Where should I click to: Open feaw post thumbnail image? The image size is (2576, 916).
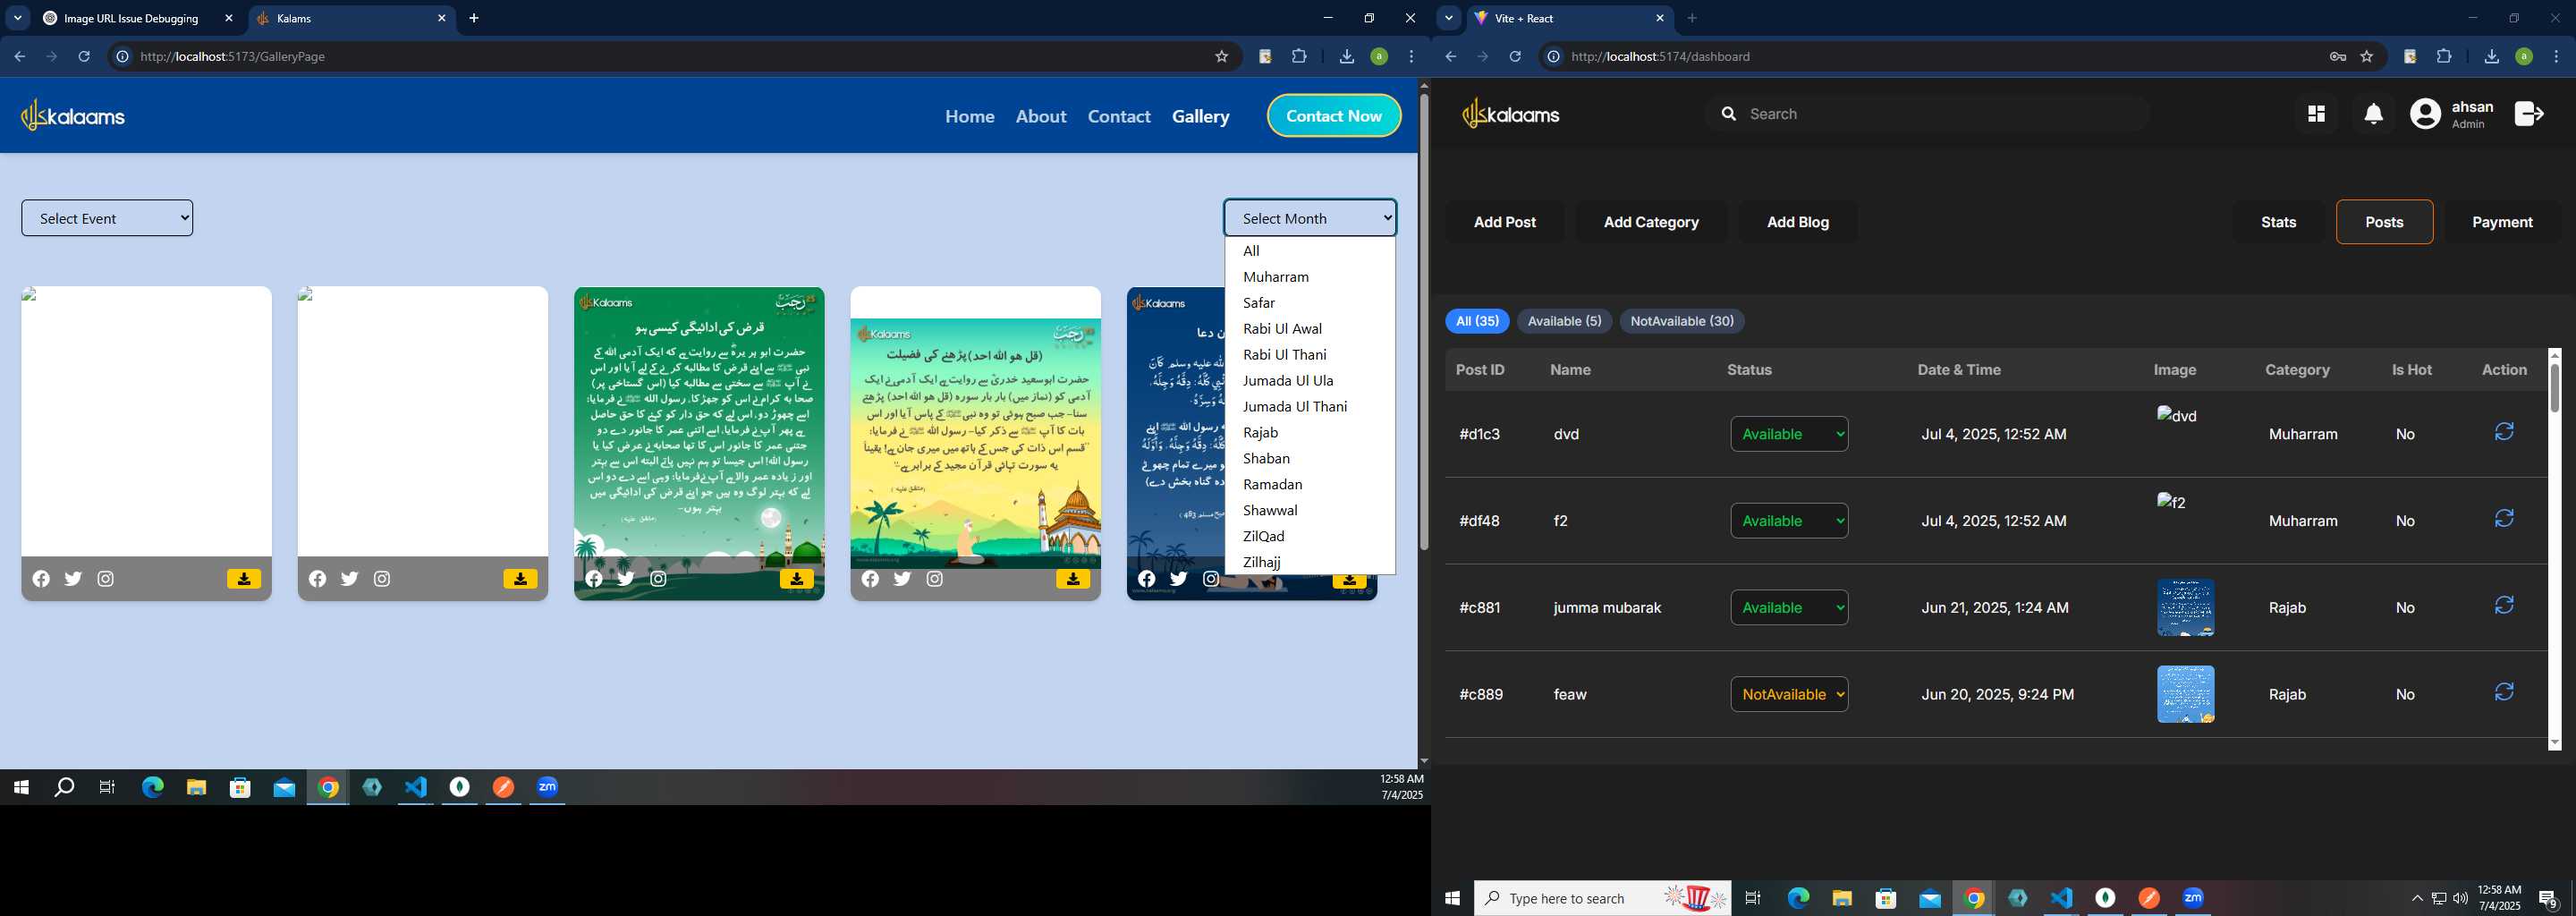(2186, 694)
